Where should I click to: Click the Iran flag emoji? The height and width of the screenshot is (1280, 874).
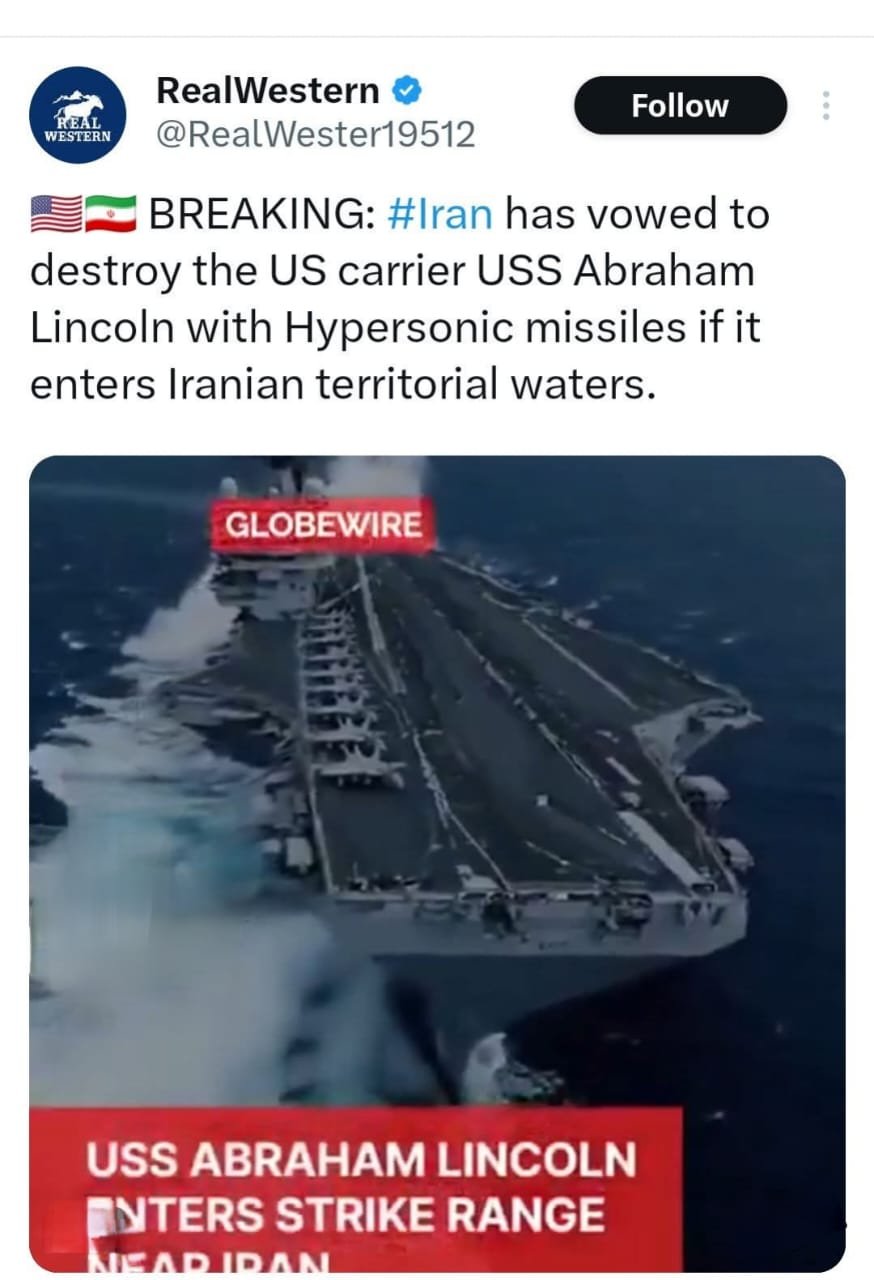pyautogui.click(x=110, y=213)
